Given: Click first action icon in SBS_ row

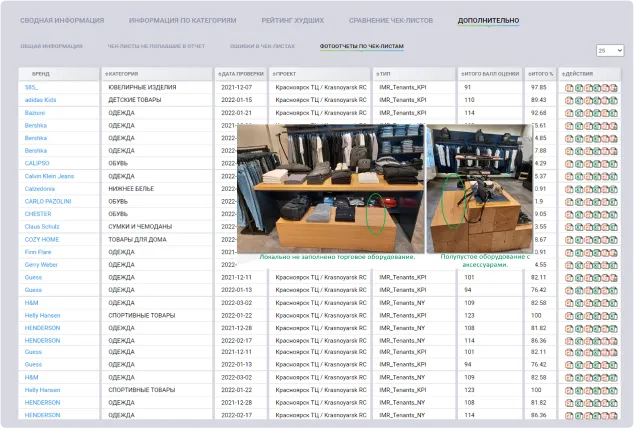Looking at the screenshot, I should pyautogui.click(x=568, y=87).
